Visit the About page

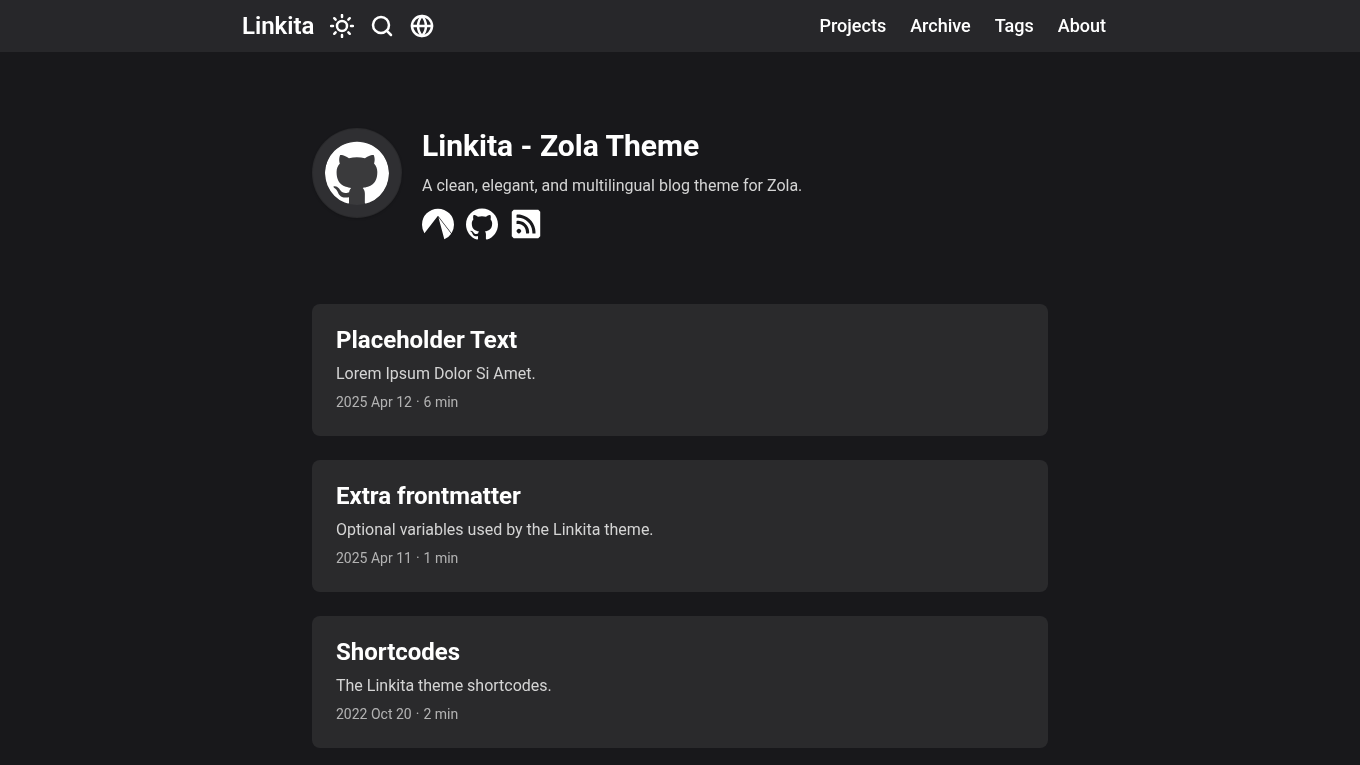coord(1081,26)
